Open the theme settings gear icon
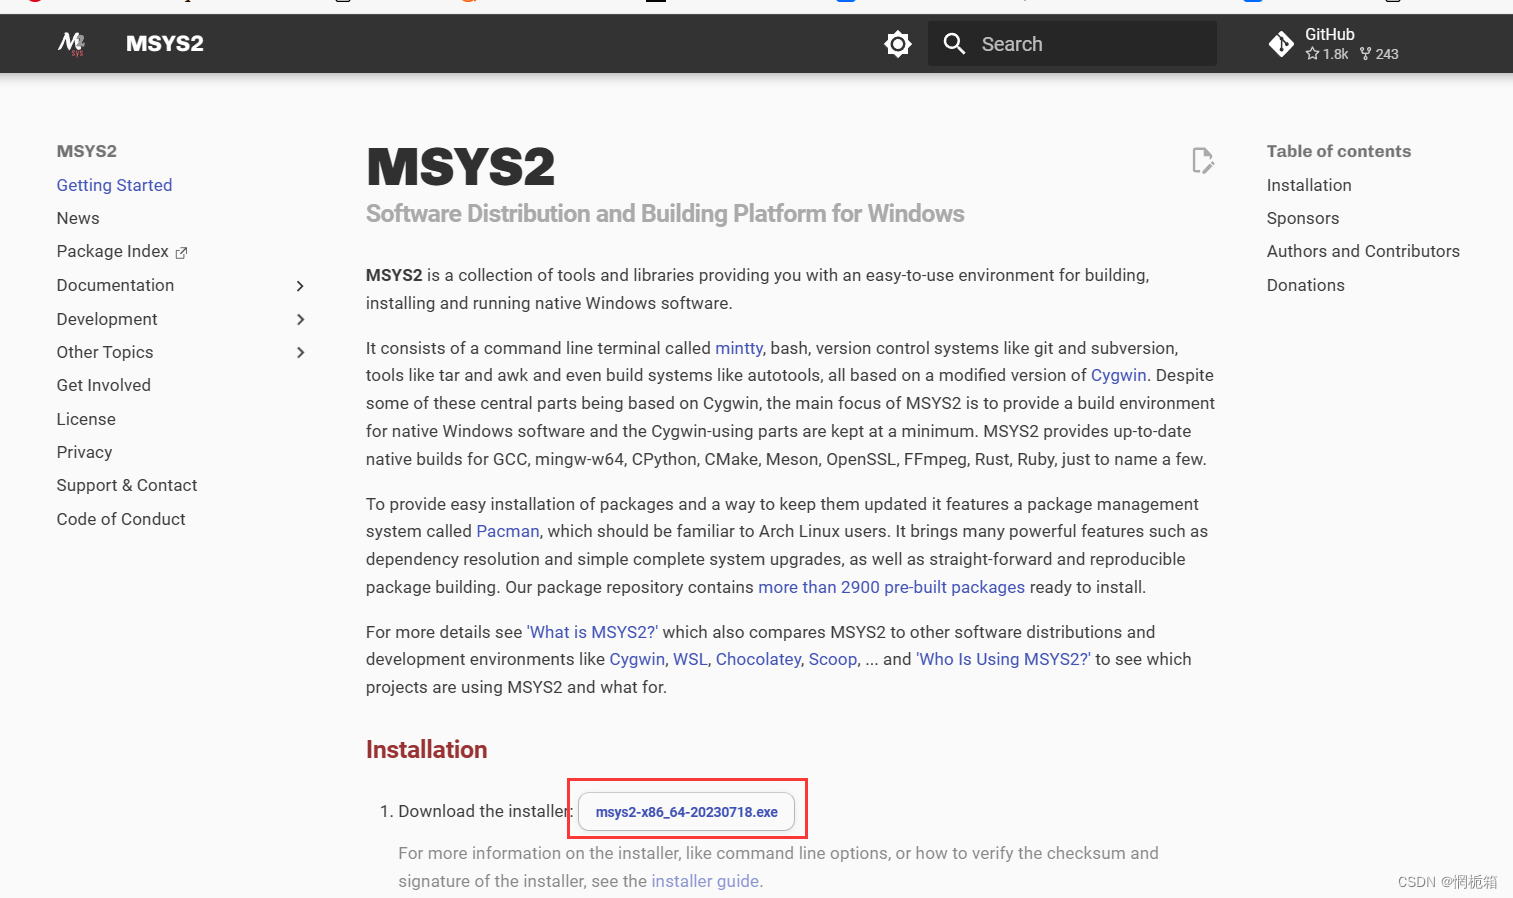The width and height of the screenshot is (1513, 898). point(897,43)
